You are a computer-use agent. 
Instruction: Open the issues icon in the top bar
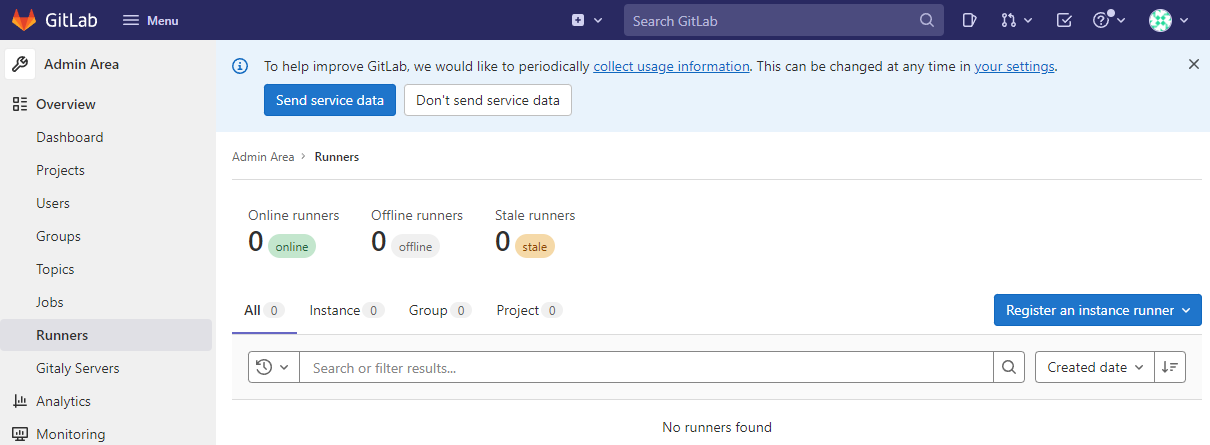coord(969,20)
